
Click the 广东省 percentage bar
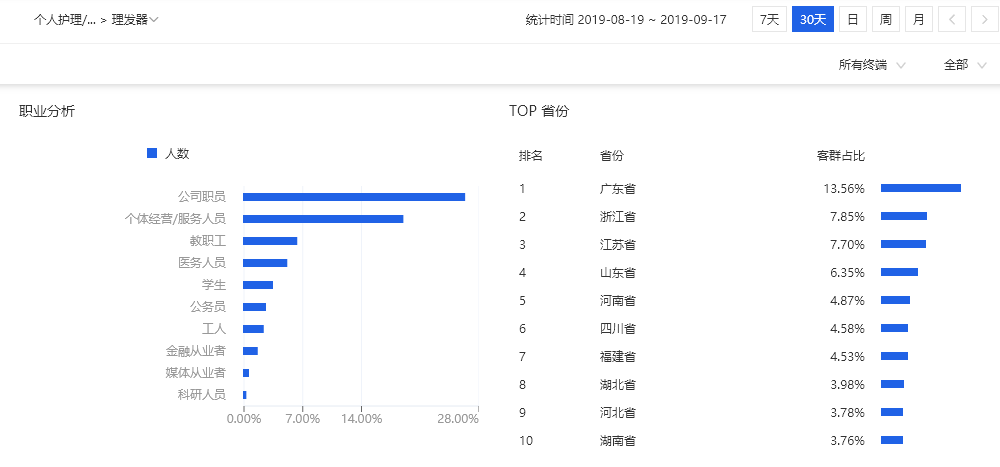(920, 188)
